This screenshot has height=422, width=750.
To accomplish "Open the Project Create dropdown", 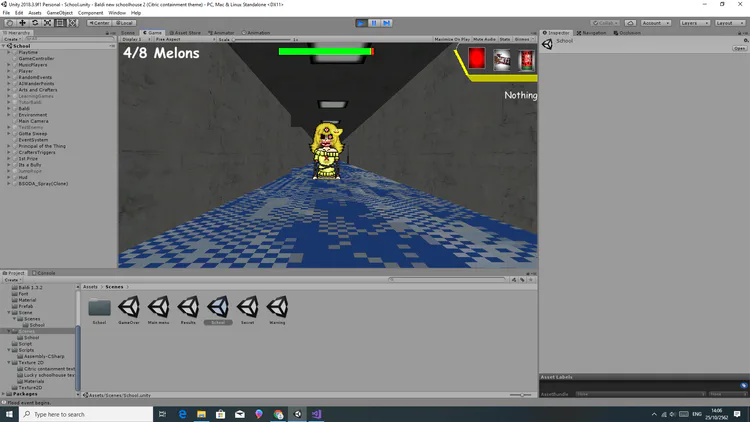I will [12, 280].
